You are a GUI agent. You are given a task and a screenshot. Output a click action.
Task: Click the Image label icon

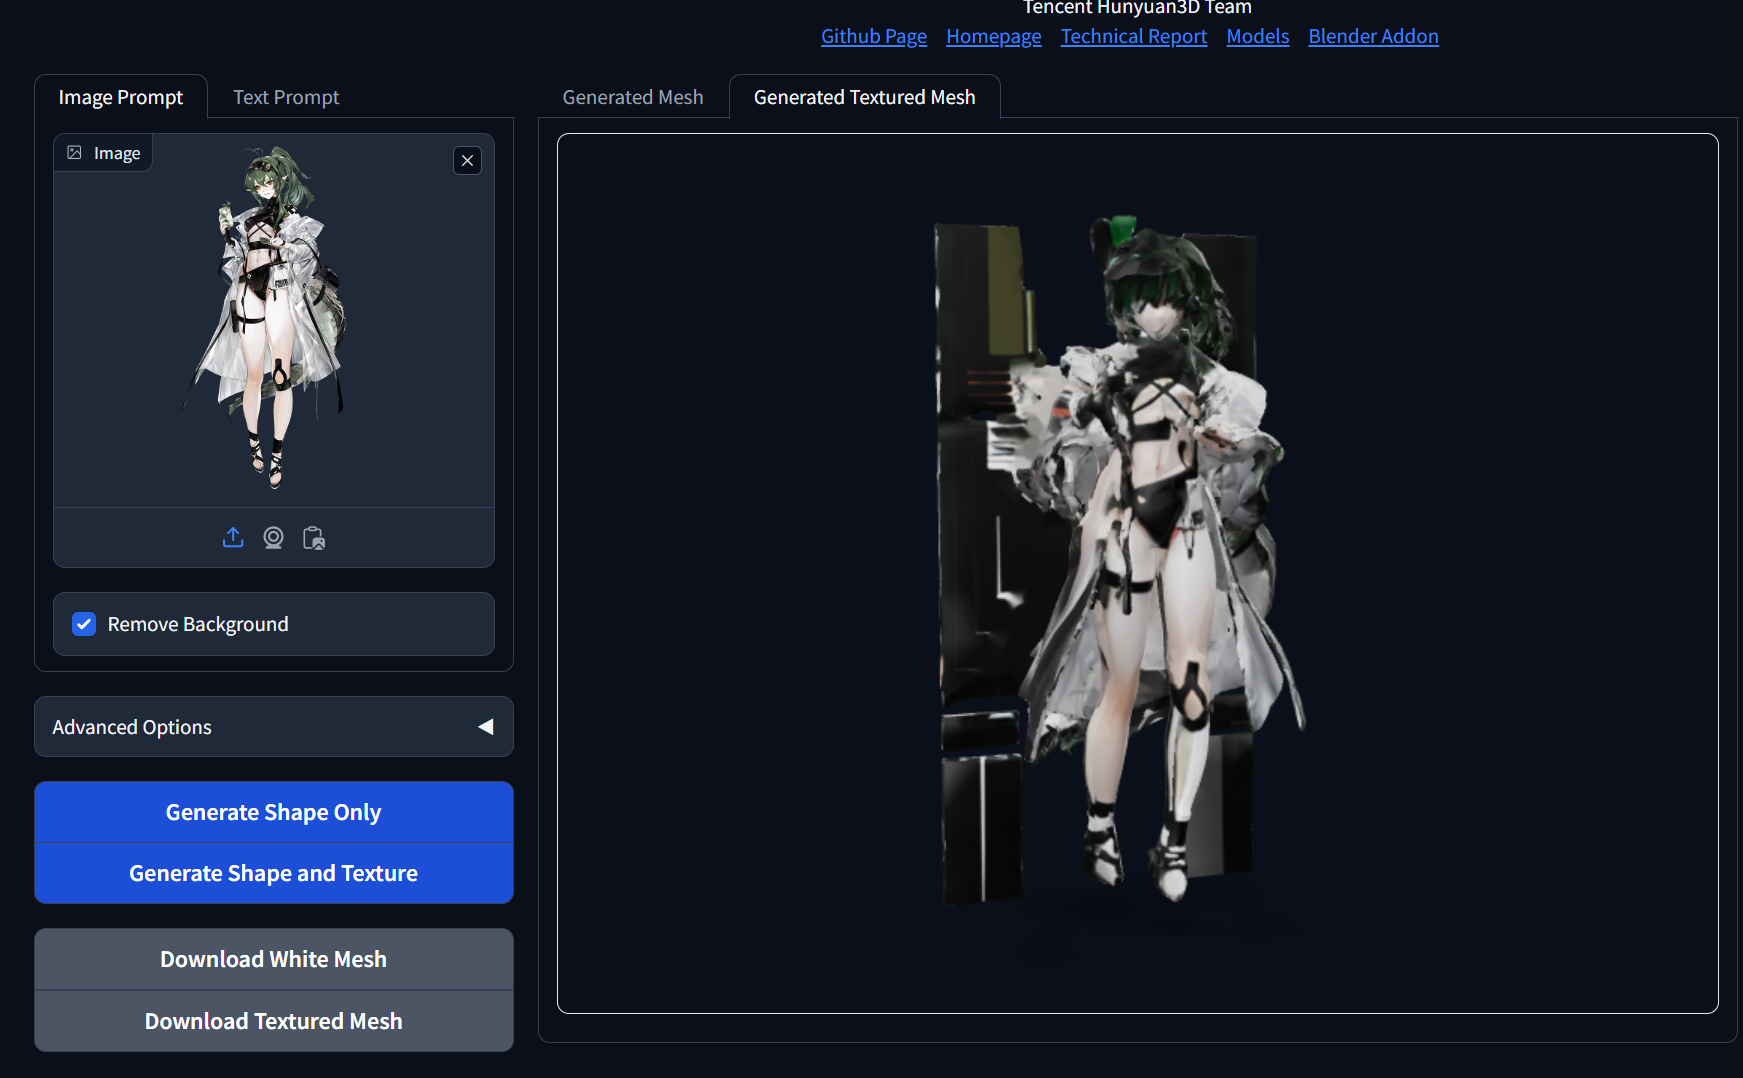(74, 153)
